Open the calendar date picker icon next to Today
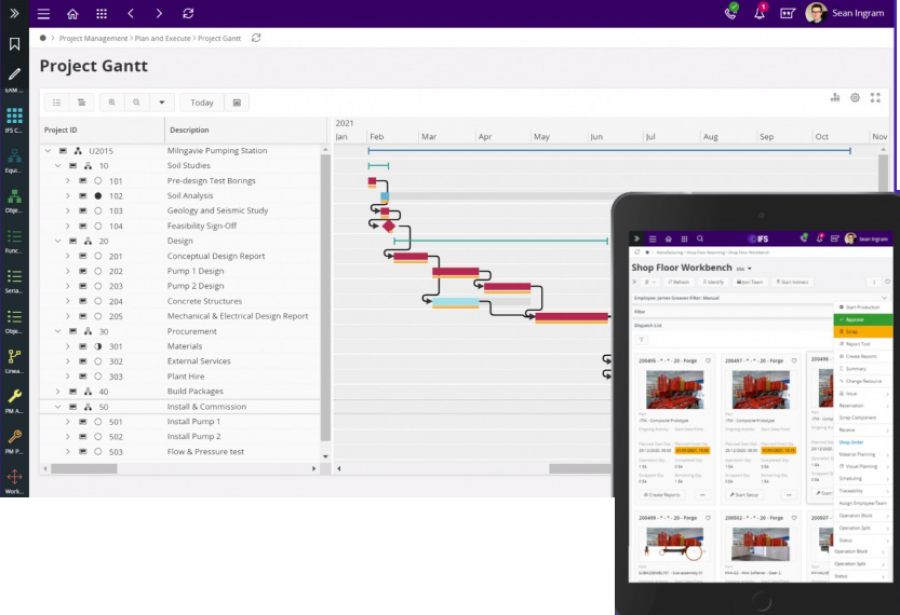 click(x=236, y=102)
